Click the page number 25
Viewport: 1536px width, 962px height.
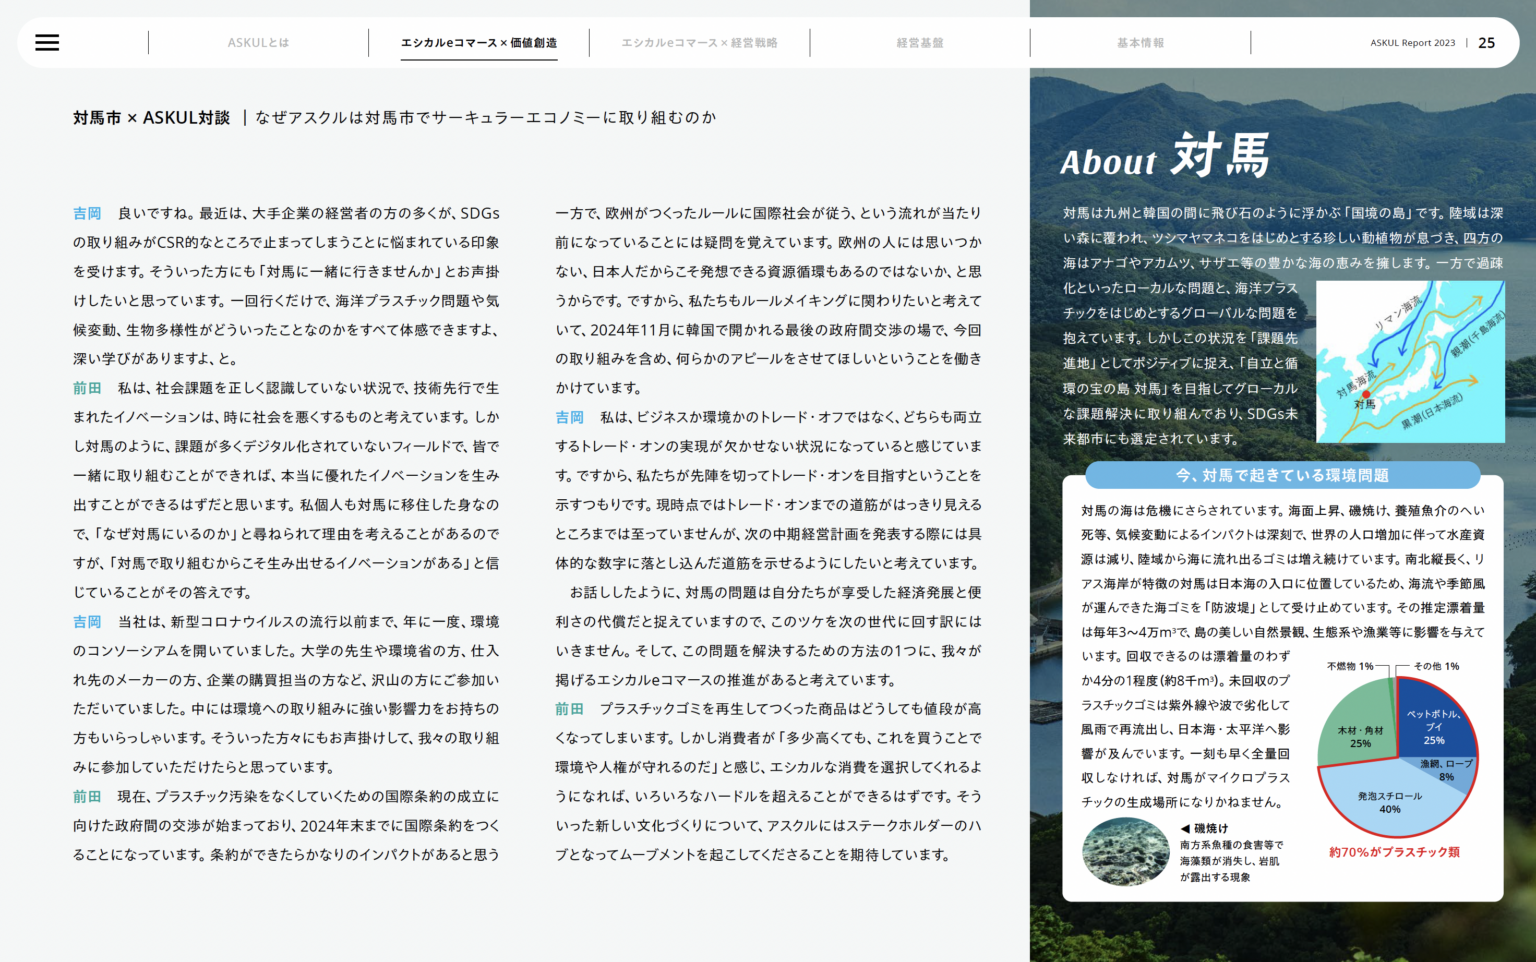[1487, 43]
